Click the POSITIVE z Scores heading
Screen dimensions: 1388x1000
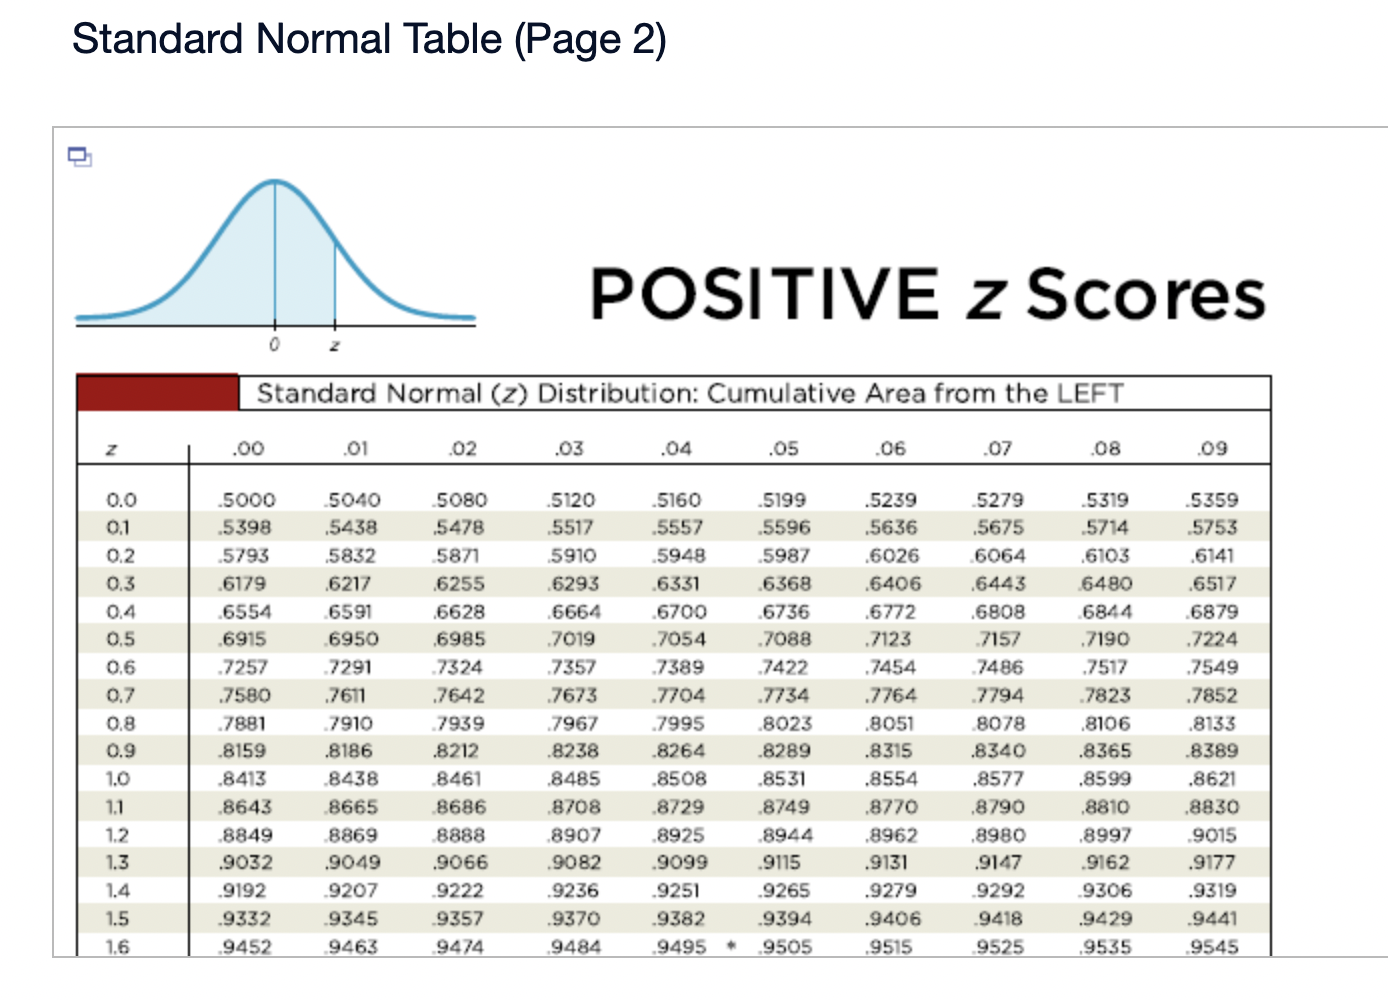928,294
